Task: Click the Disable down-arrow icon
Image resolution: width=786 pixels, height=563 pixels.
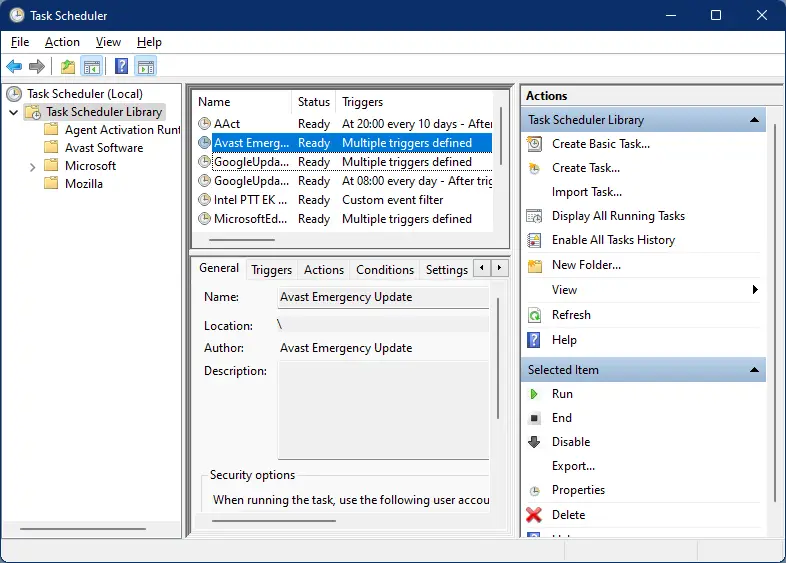Action: coord(534,442)
